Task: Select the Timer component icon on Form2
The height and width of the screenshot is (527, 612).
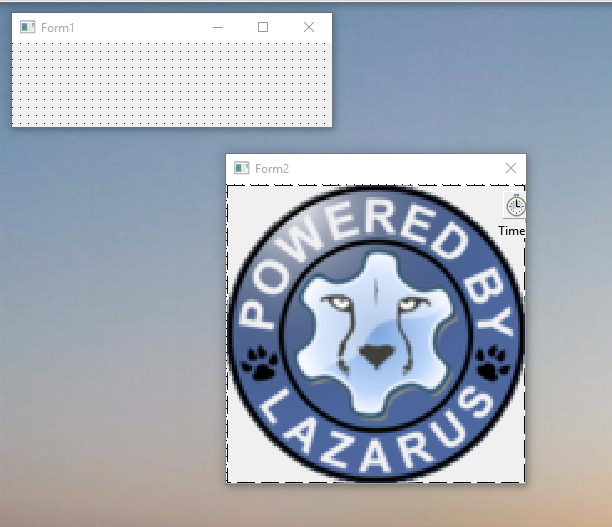Action: [515, 205]
